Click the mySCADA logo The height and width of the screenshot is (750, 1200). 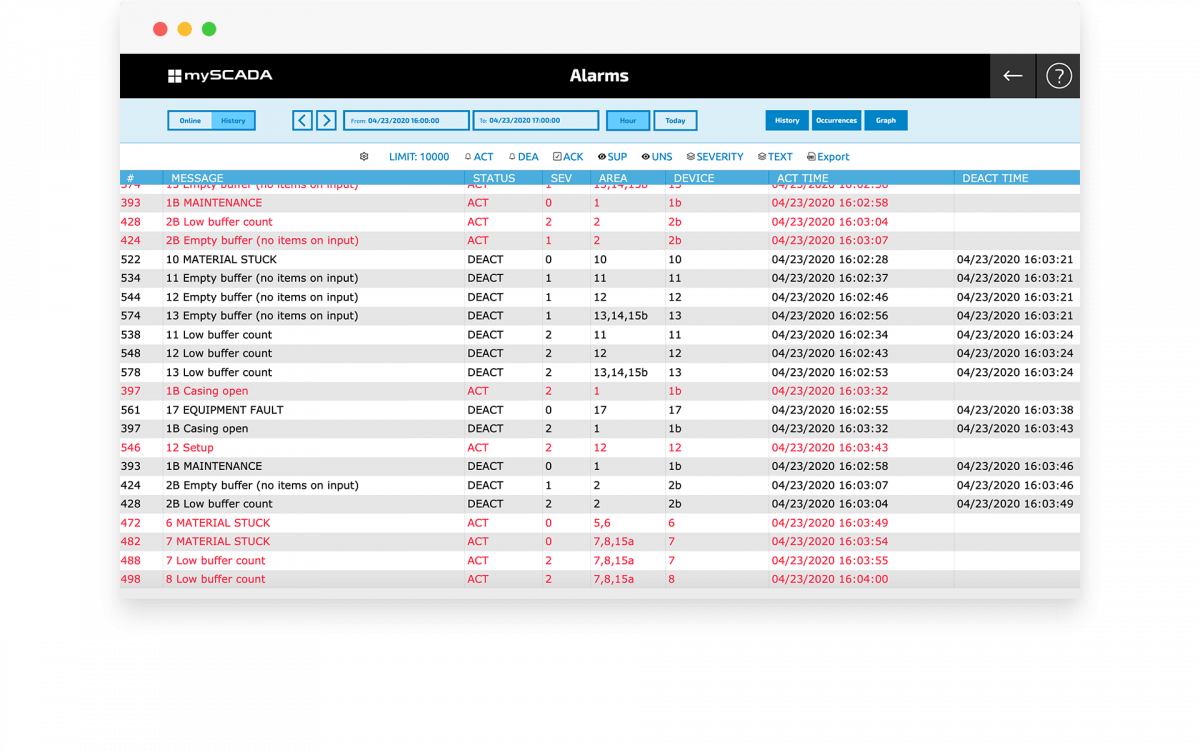pyautogui.click(x=220, y=76)
